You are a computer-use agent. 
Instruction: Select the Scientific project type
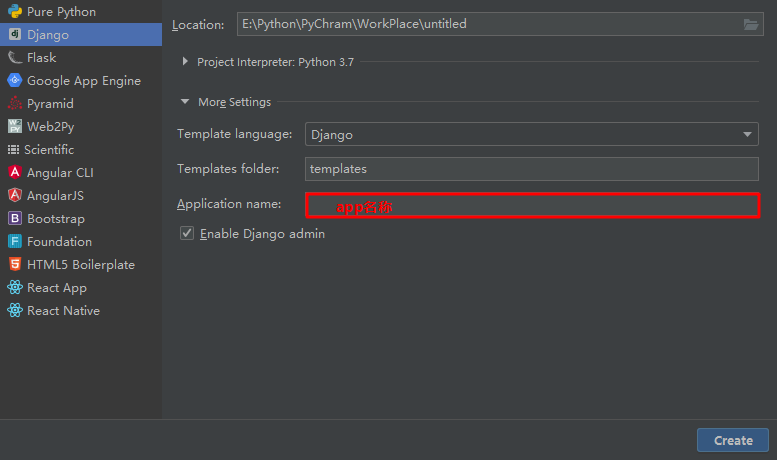81,149
